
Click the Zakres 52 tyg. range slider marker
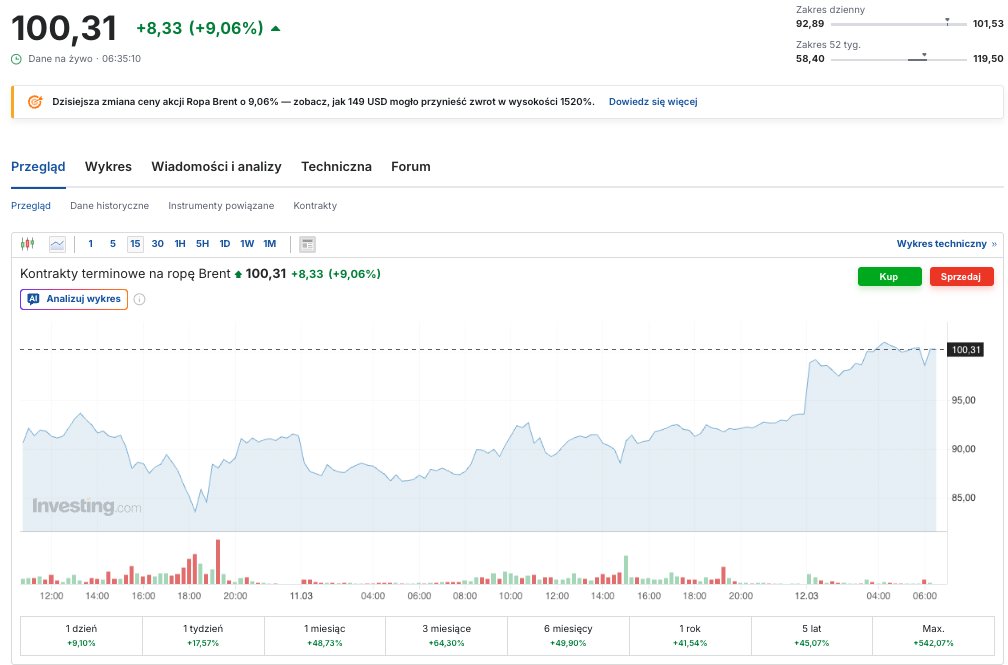click(924, 56)
